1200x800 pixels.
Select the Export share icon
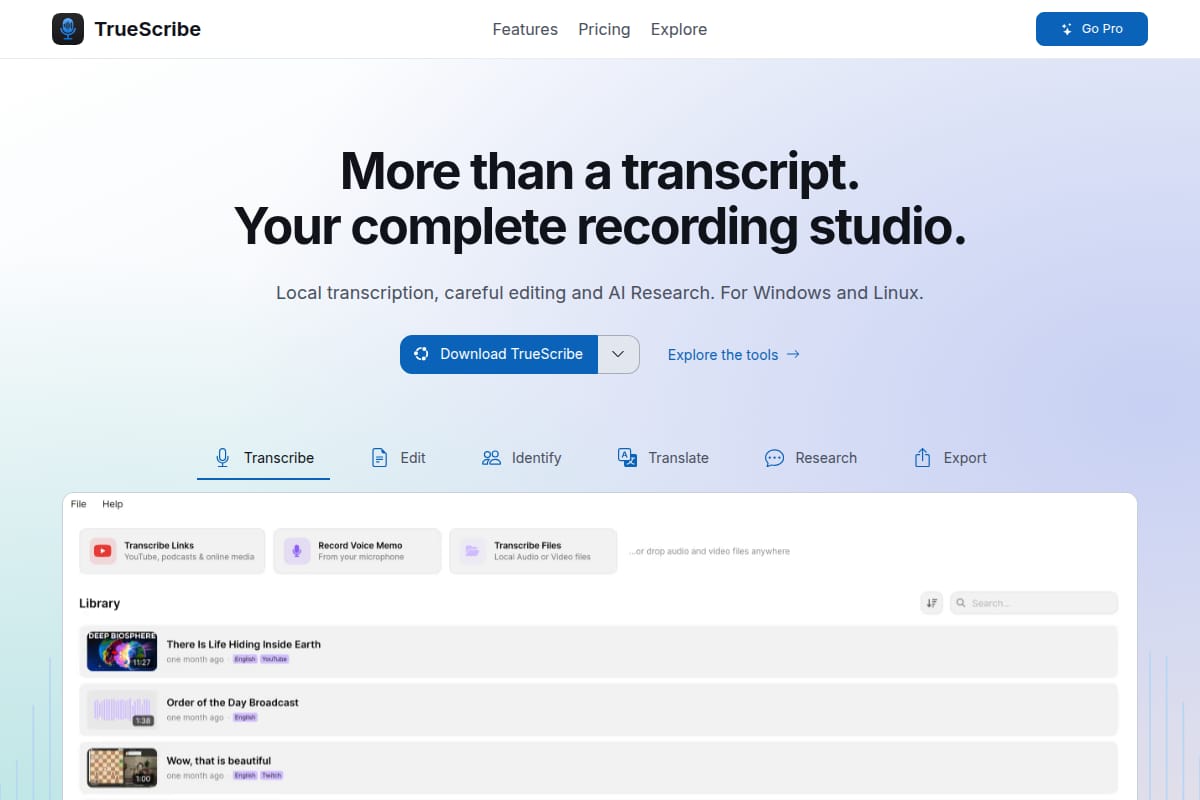[923, 458]
